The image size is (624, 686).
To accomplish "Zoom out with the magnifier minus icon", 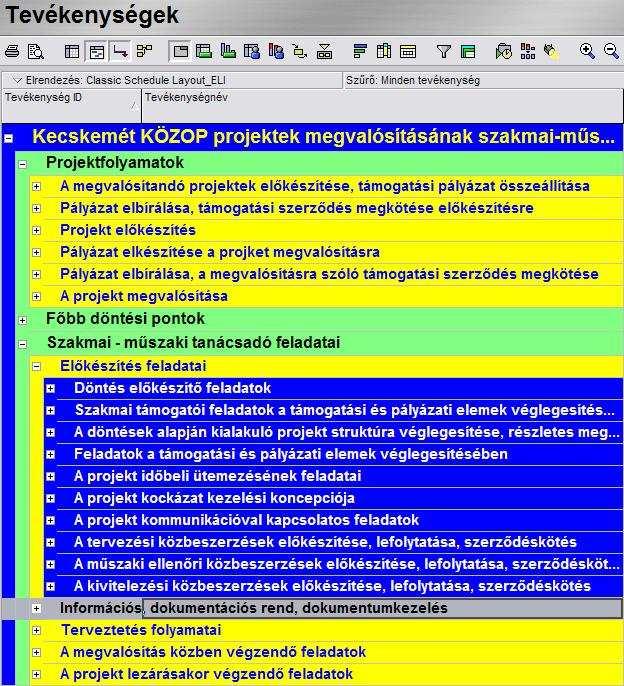I will coord(611,52).
